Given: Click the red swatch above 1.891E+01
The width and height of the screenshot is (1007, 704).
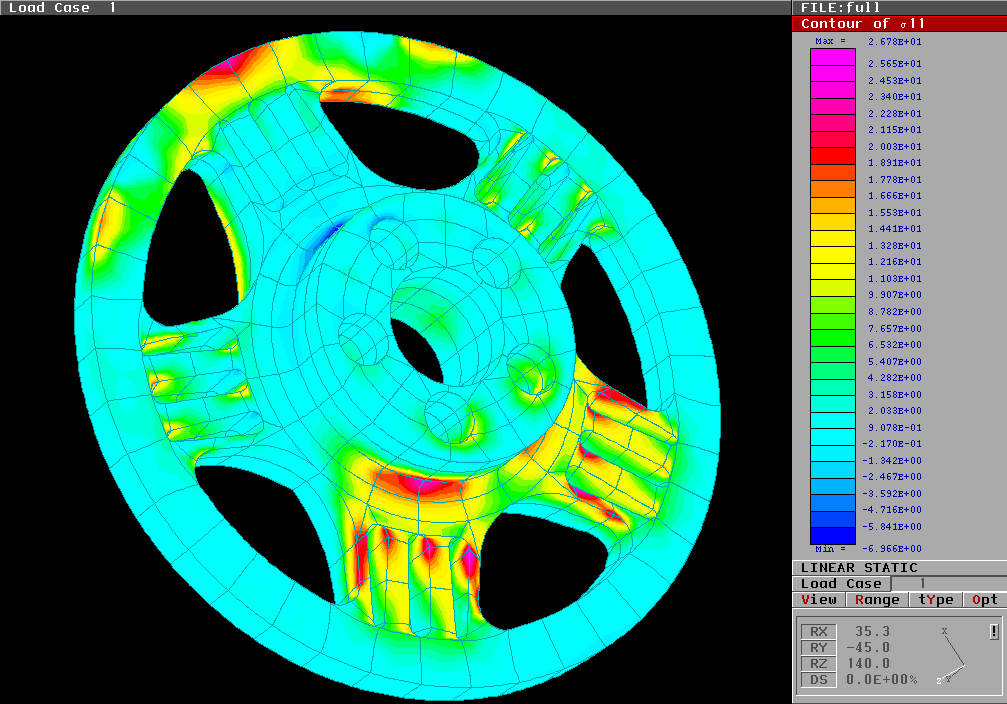Looking at the screenshot, I should pos(833,156).
